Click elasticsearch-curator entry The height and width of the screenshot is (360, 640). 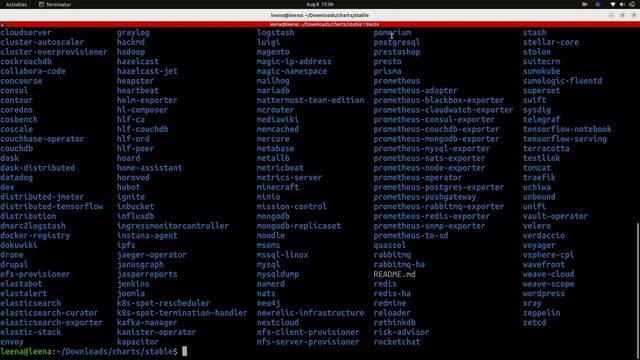point(49,313)
